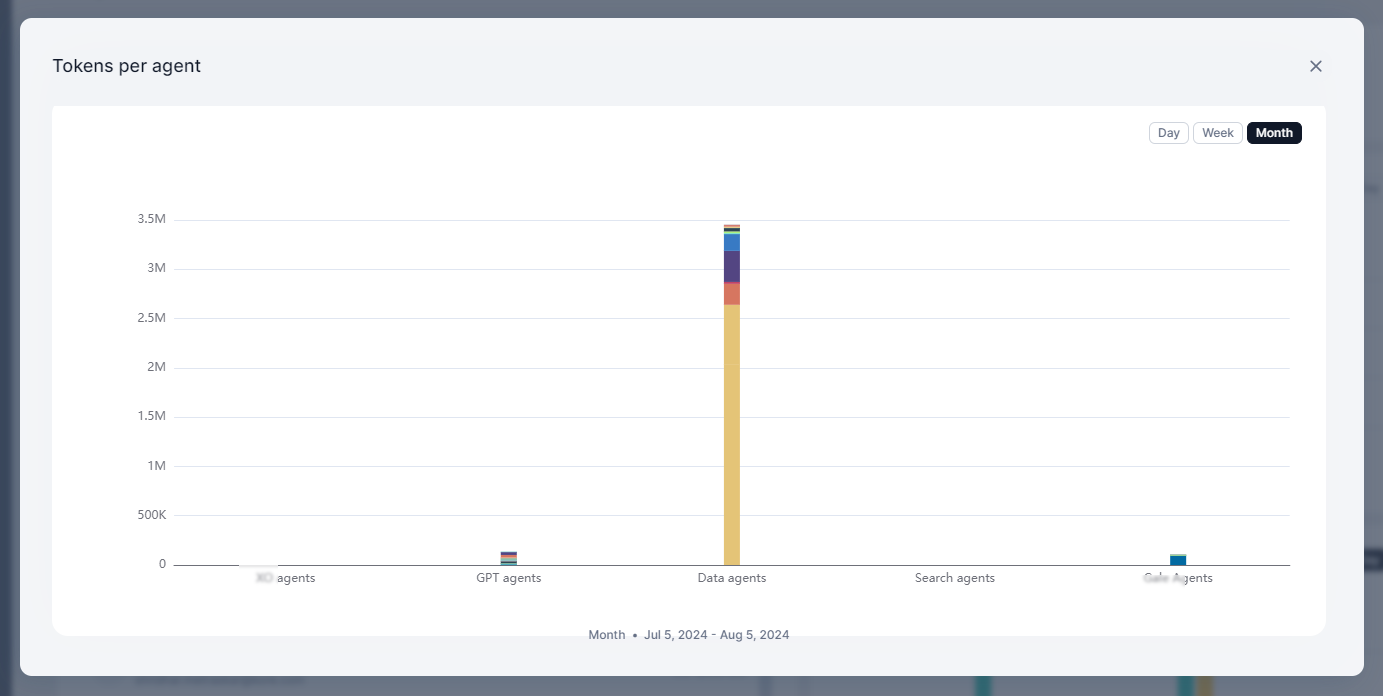Close the Tokens per agent dialog
The width and height of the screenshot is (1383, 696).
pyautogui.click(x=1315, y=65)
